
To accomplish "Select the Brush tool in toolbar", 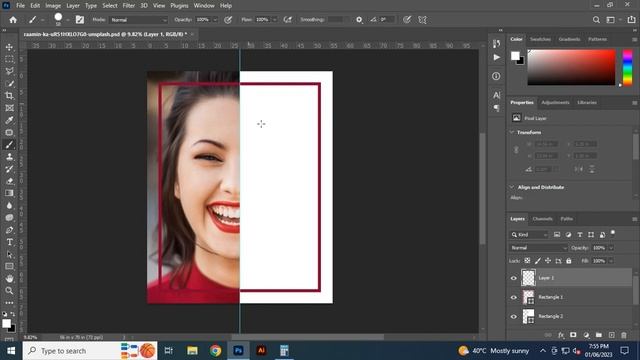I will click(x=9, y=145).
